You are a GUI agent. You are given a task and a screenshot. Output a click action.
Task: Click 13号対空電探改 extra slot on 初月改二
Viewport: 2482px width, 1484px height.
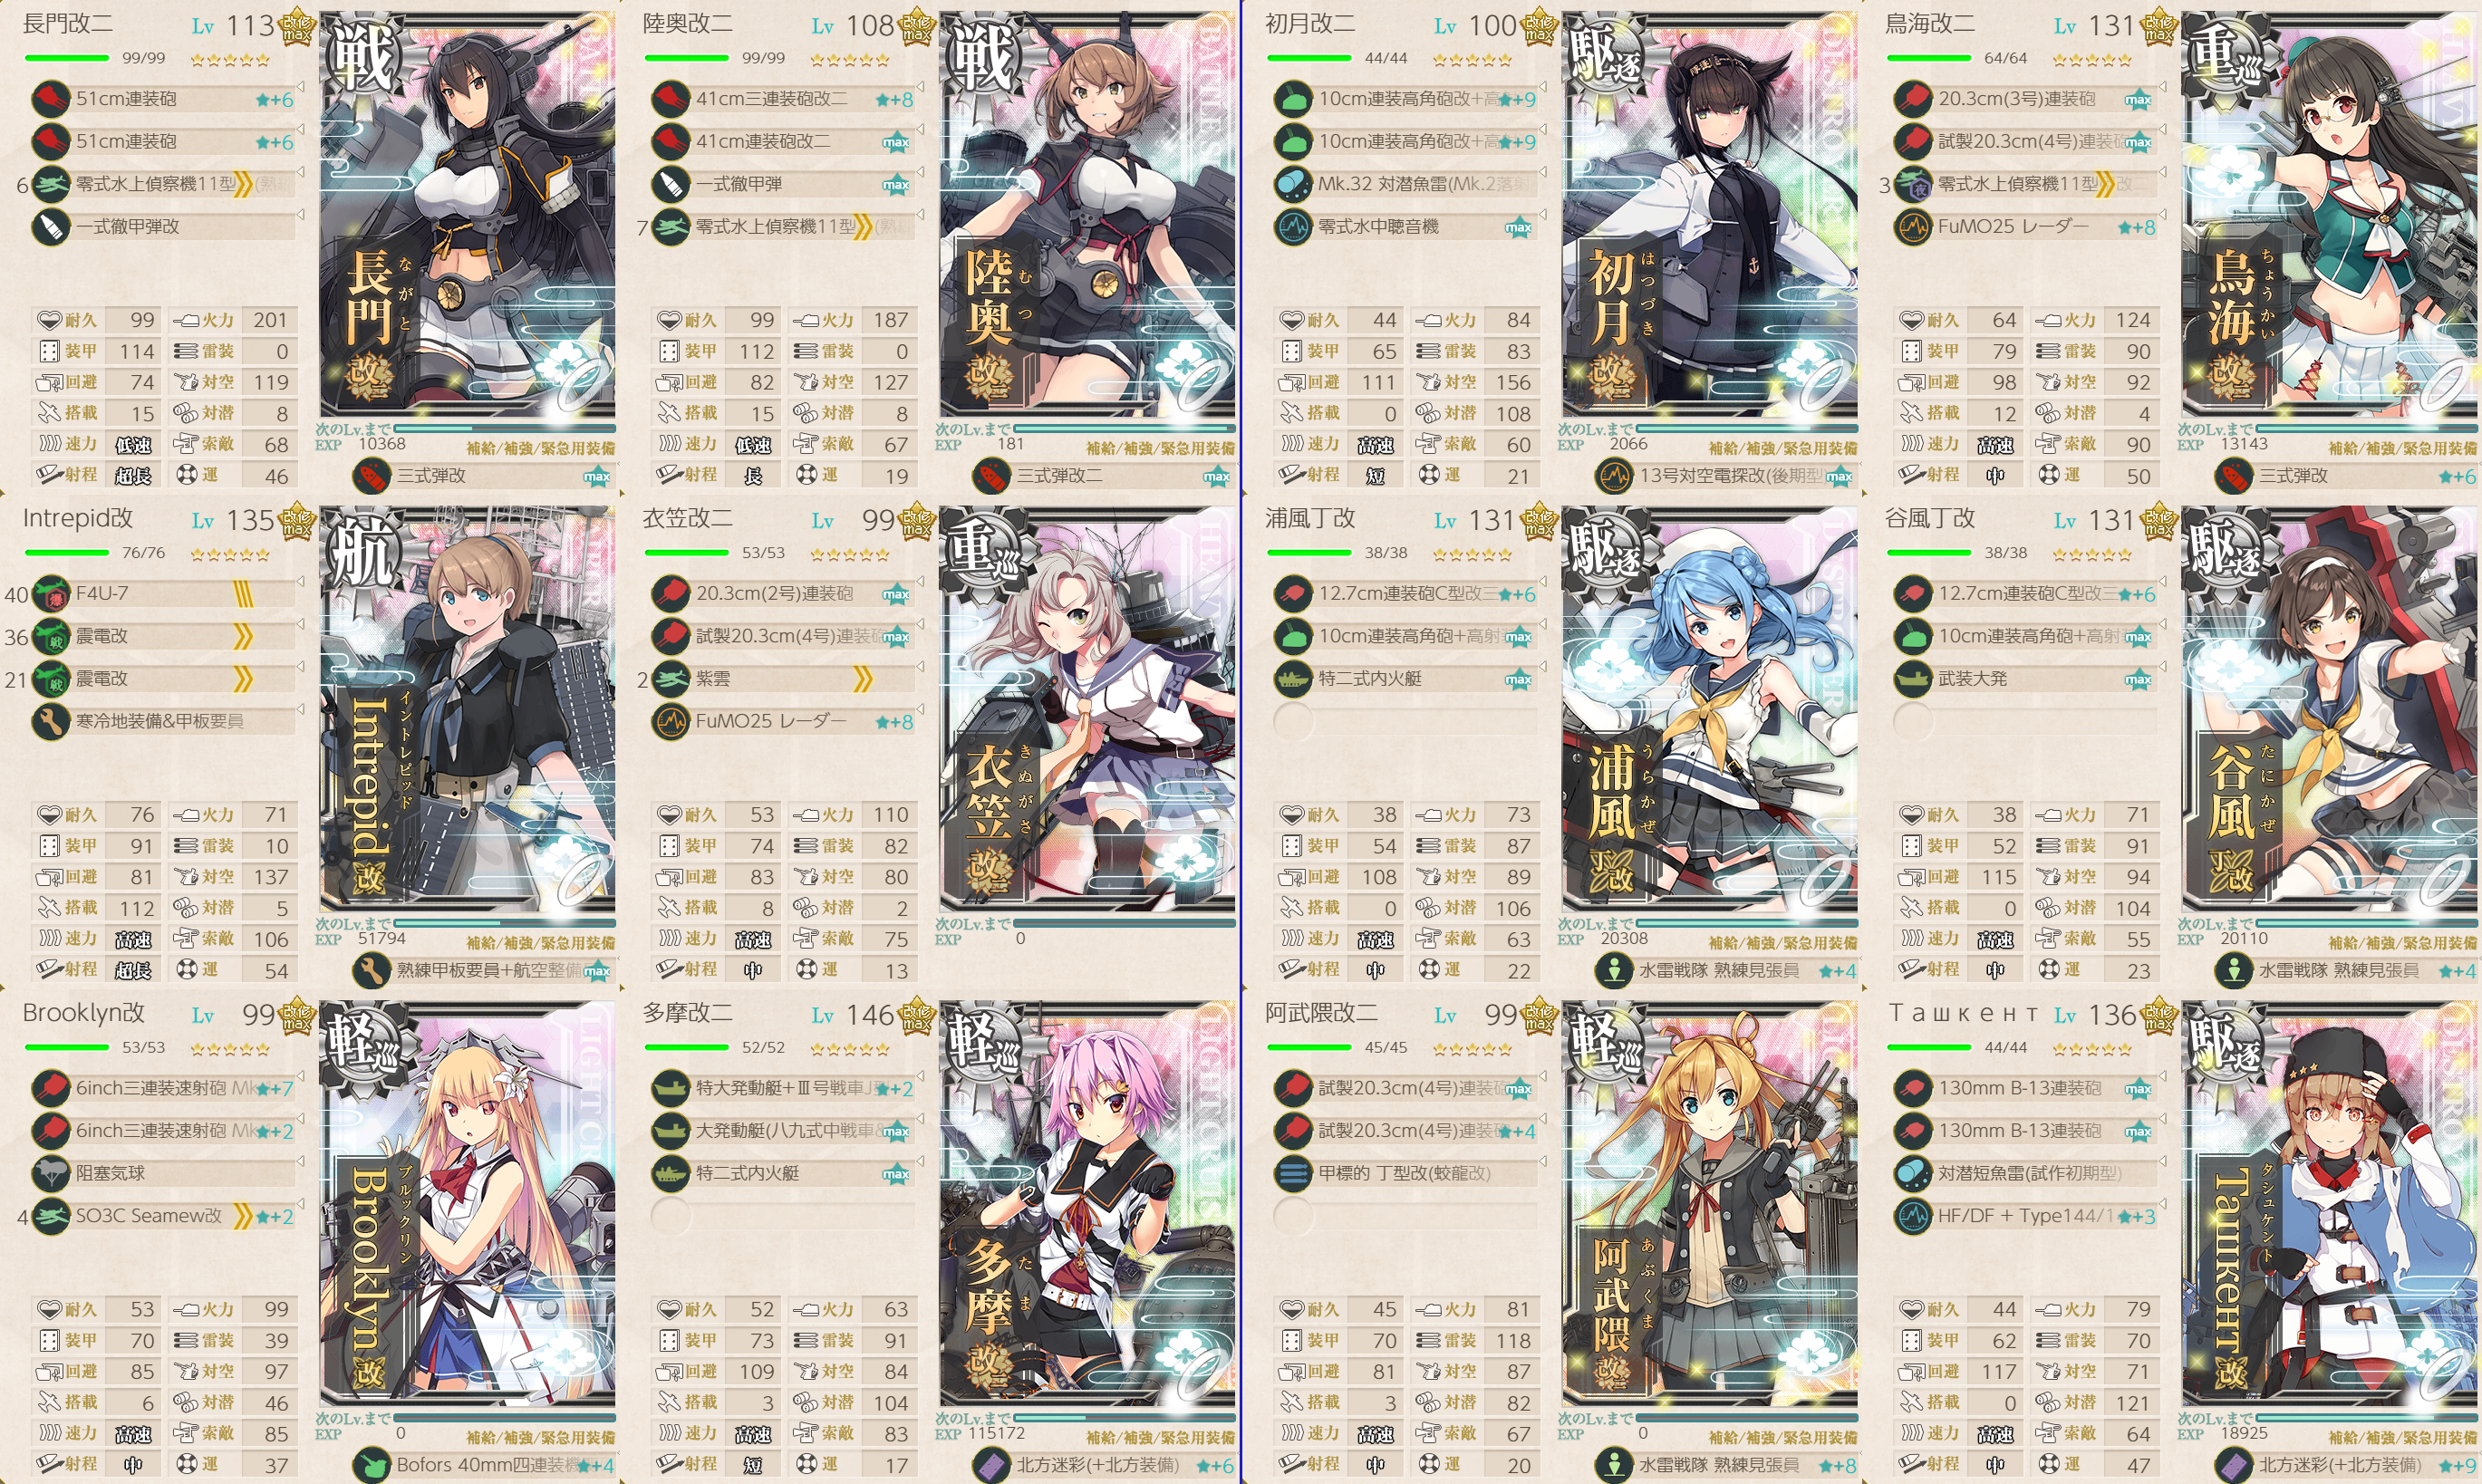coord(1725,476)
